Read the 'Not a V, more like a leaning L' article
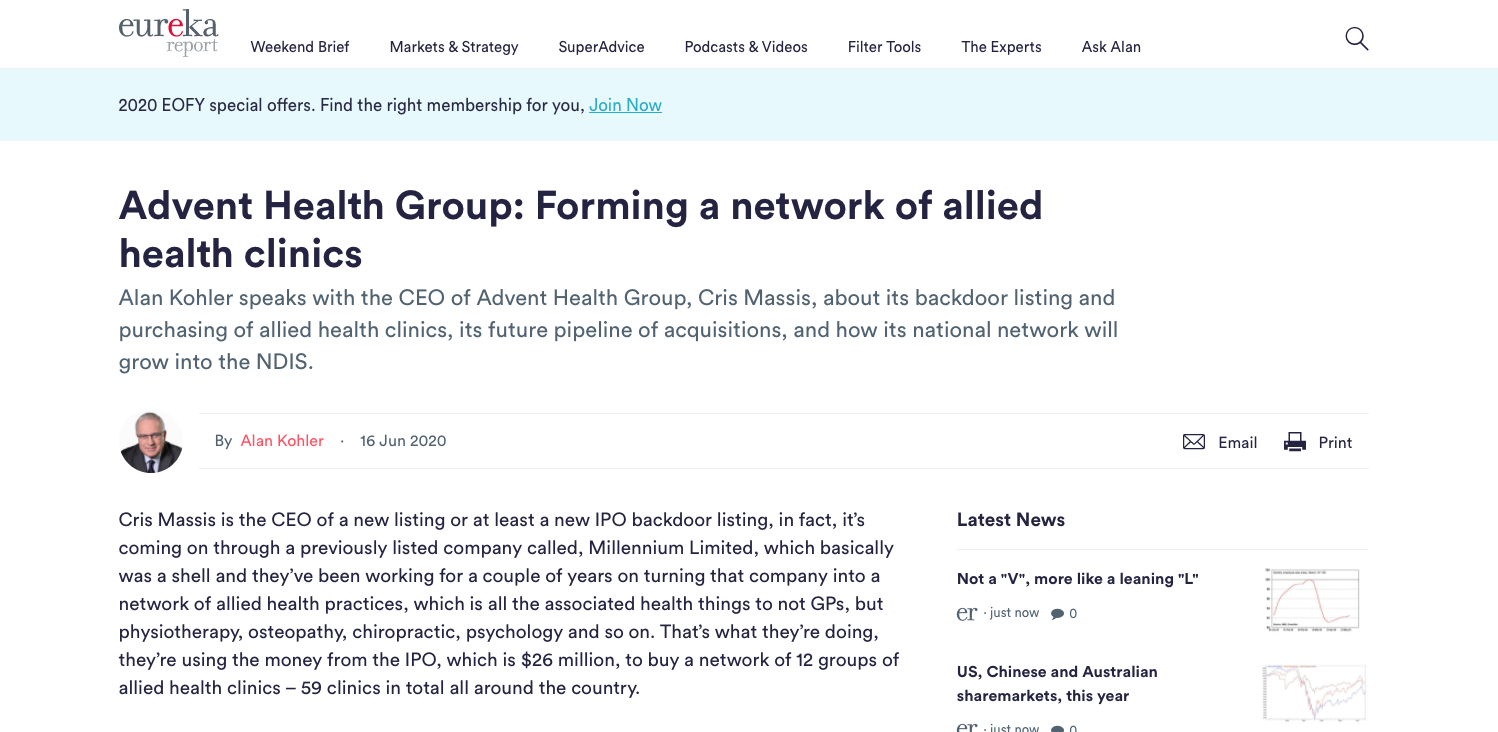The width and height of the screenshot is (1498, 732). tap(1079, 578)
